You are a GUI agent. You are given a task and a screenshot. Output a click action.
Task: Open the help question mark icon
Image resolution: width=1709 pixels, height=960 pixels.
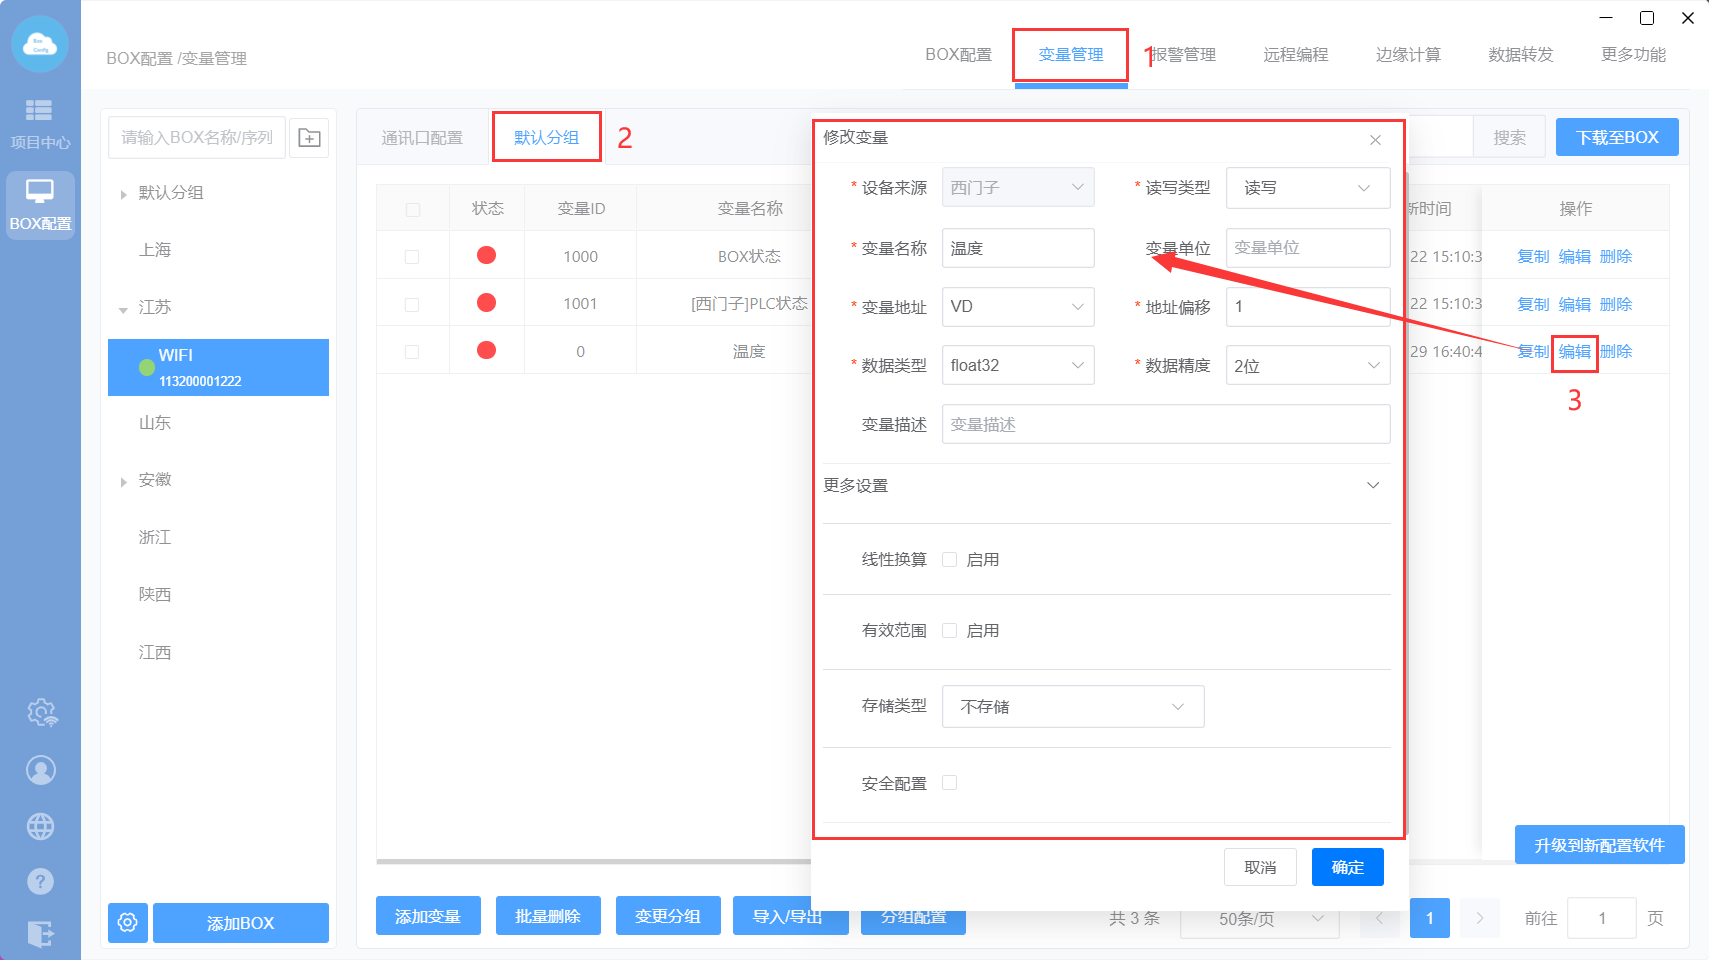click(x=41, y=881)
